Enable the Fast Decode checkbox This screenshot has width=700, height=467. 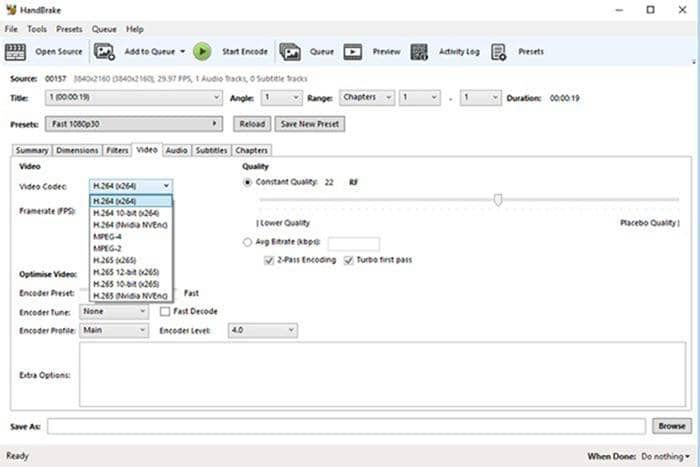[165, 311]
